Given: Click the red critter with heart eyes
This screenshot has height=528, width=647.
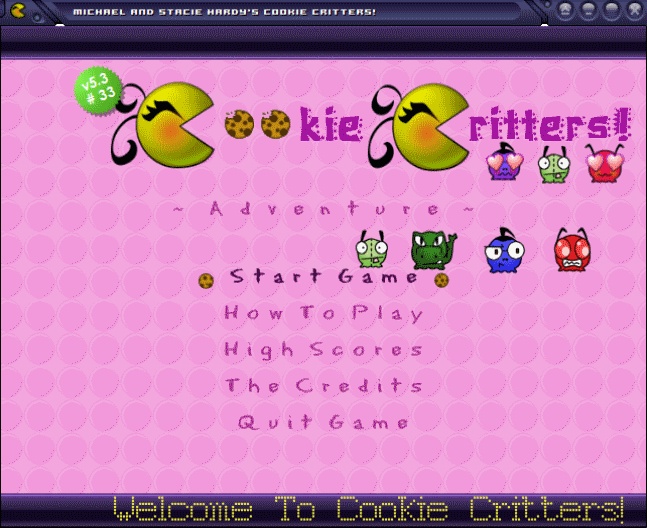Looking at the screenshot, I should pyautogui.click(x=604, y=163).
